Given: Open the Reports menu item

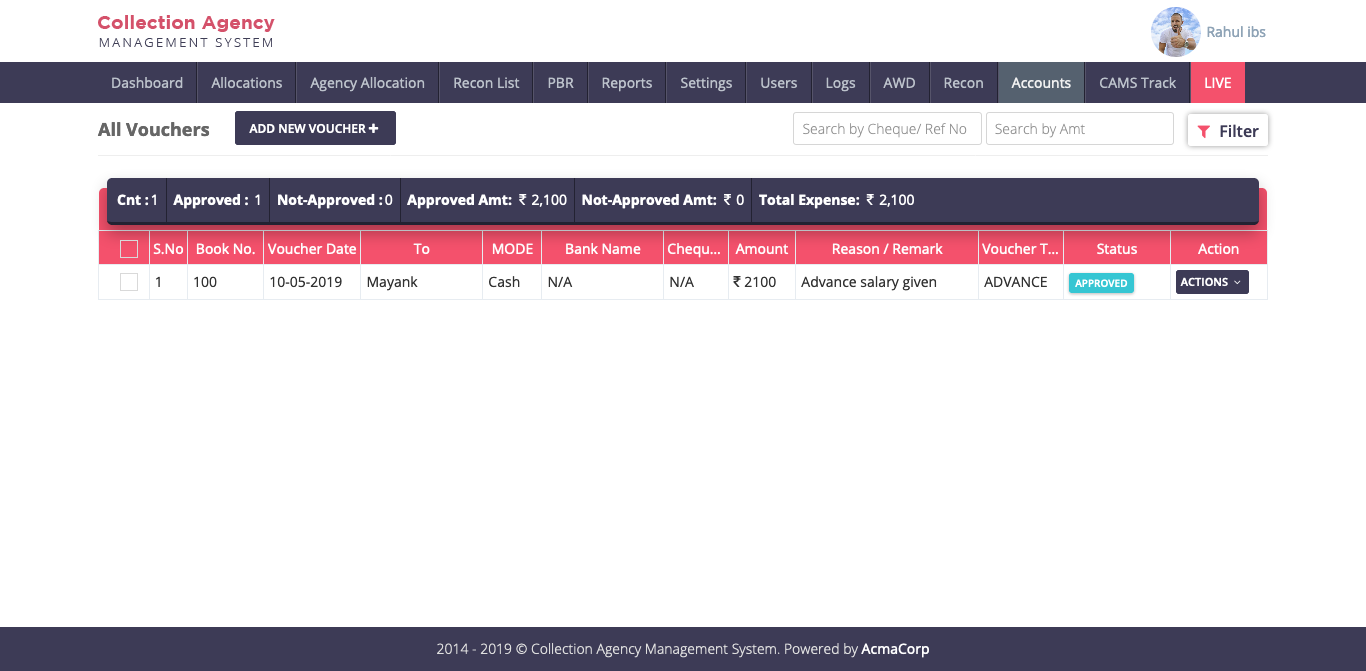Looking at the screenshot, I should pyautogui.click(x=626, y=83).
